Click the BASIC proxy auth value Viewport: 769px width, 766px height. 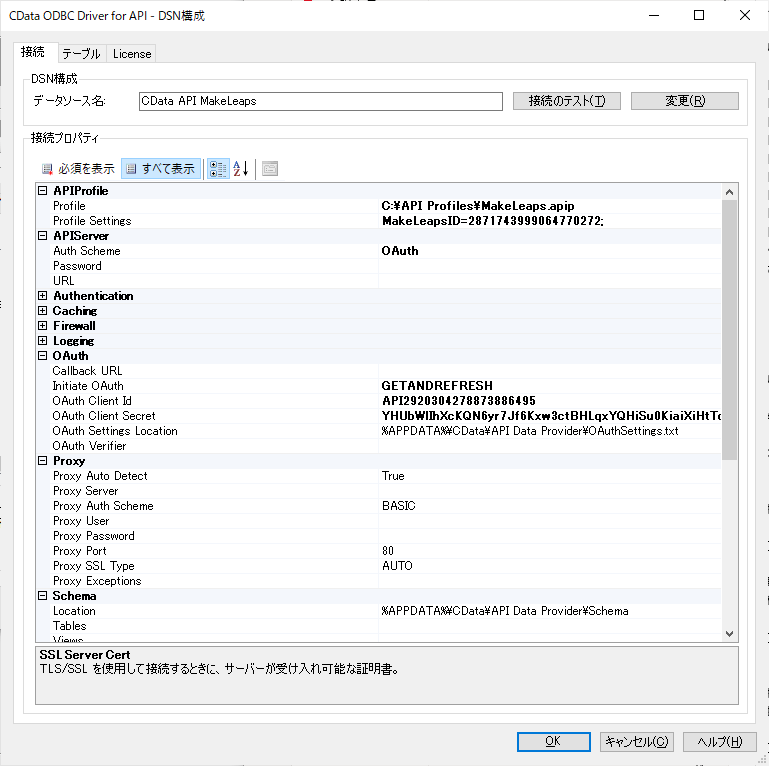tap(398, 506)
